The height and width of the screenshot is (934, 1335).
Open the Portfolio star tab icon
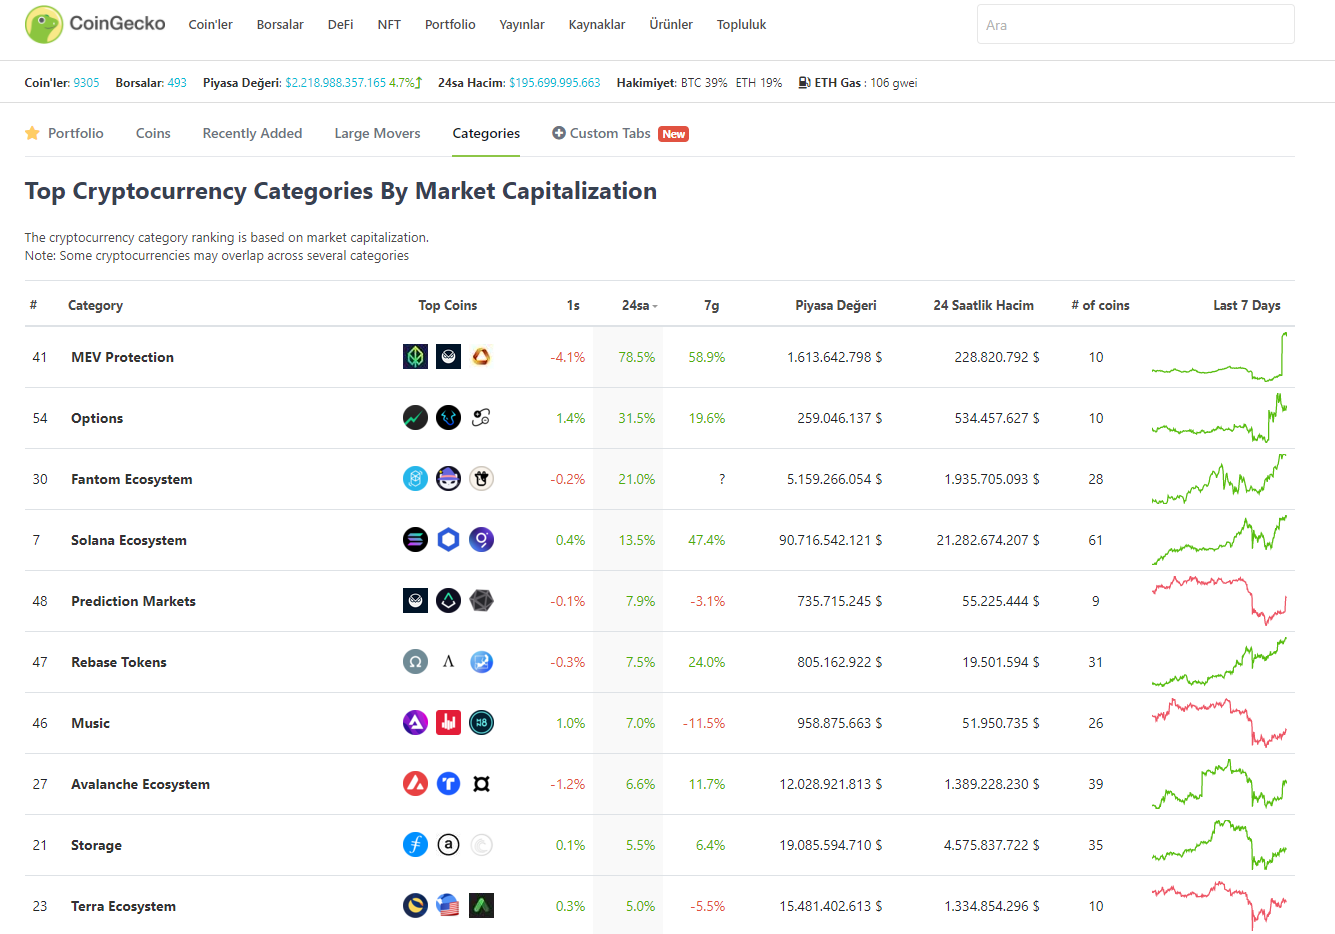(x=32, y=133)
